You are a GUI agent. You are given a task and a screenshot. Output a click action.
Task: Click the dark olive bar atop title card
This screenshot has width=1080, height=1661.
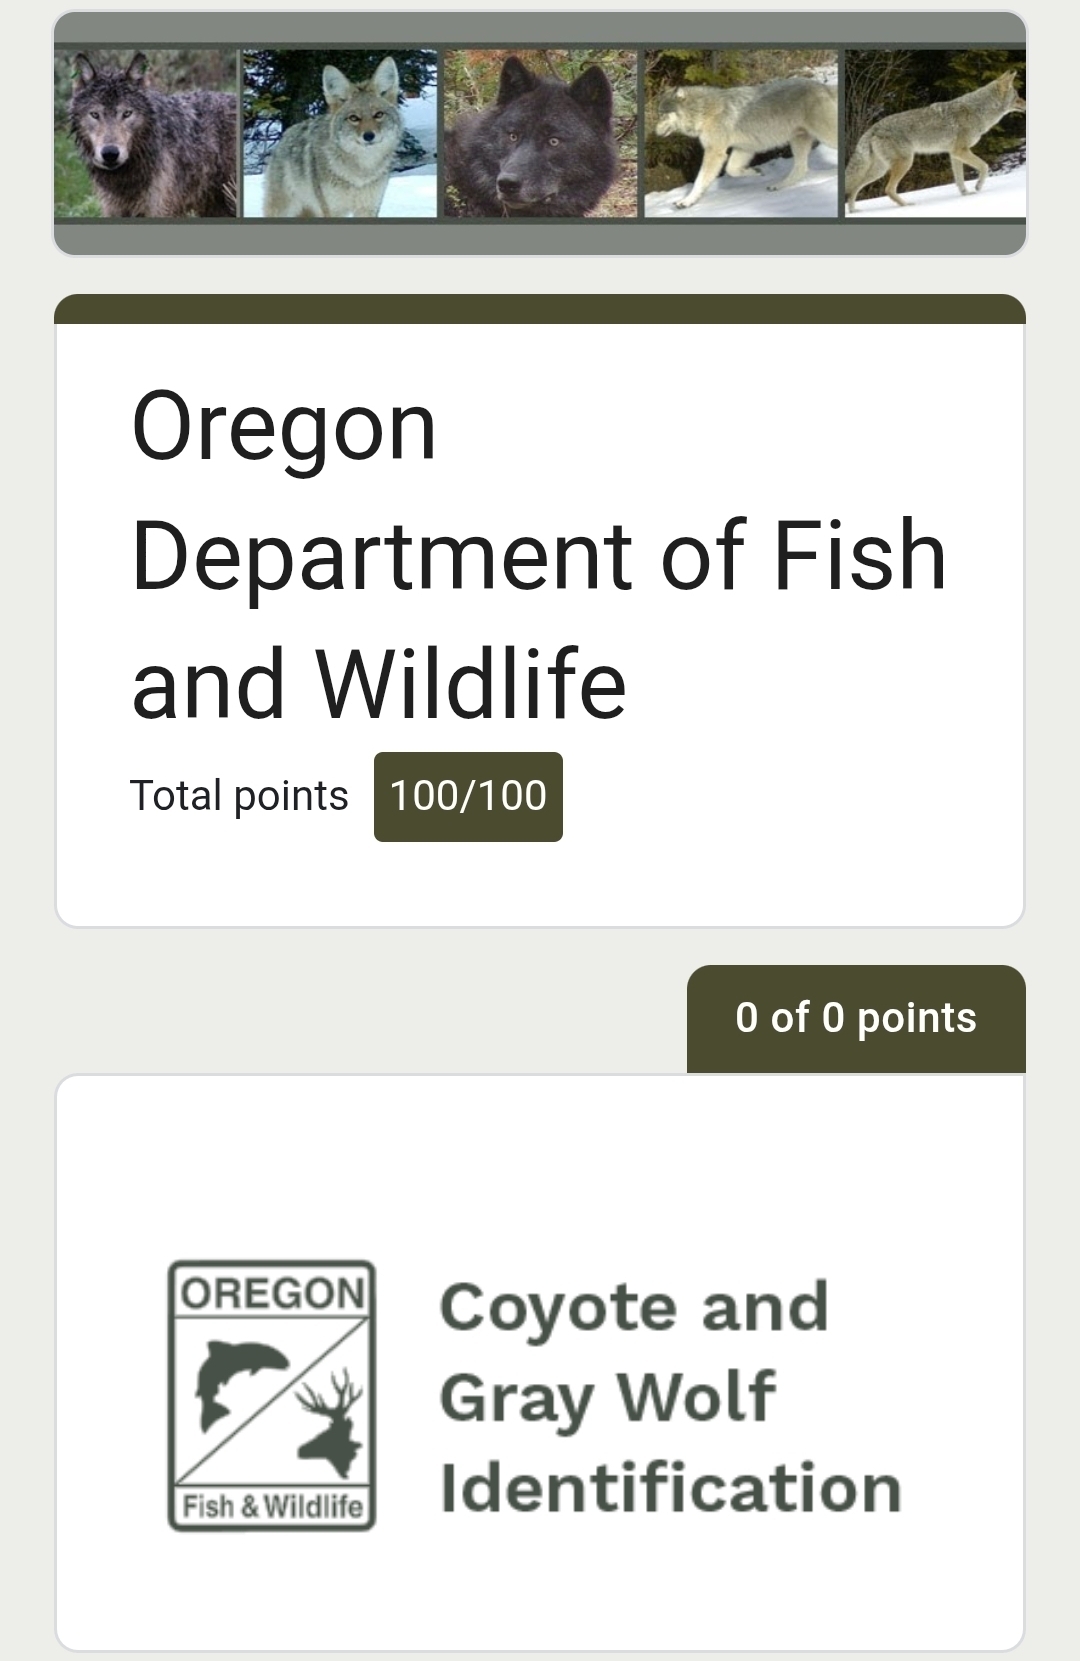[540, 309]
